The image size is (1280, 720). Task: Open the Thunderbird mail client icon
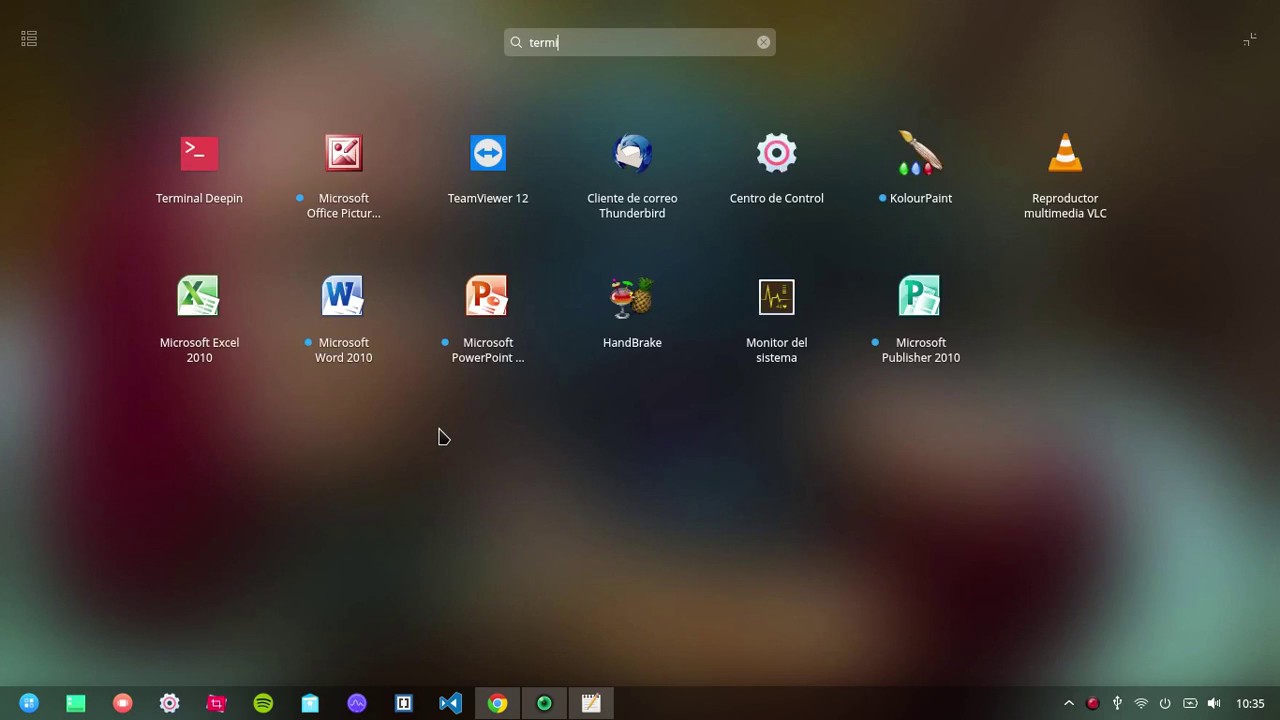(x=632, y=153)
